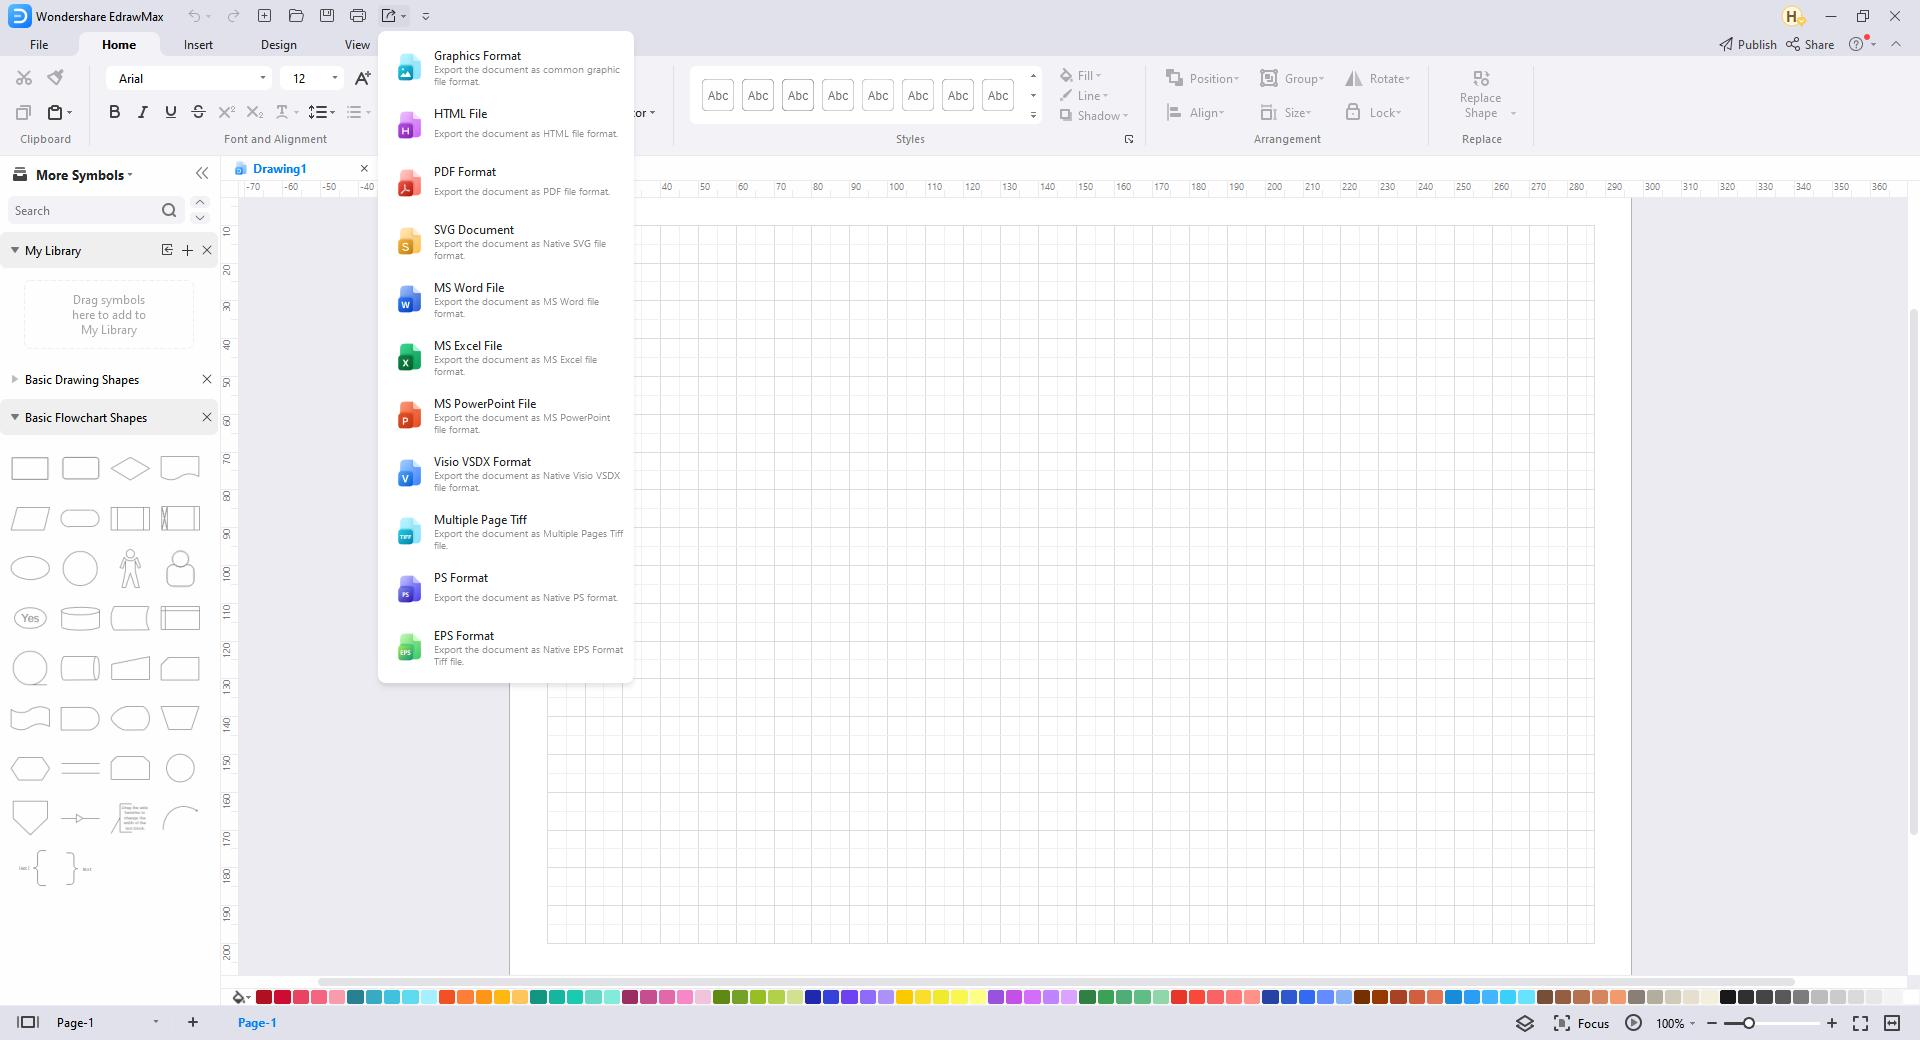Select the diamond decision shape

point(130,468)
